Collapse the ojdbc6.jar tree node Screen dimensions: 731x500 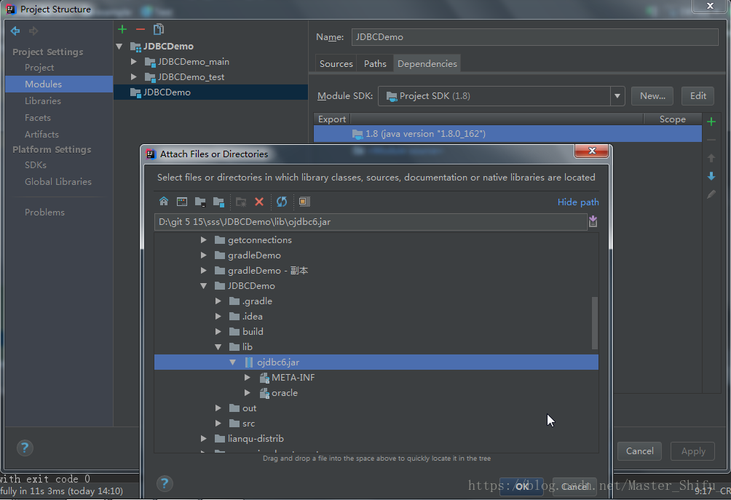tap(233, 362)
